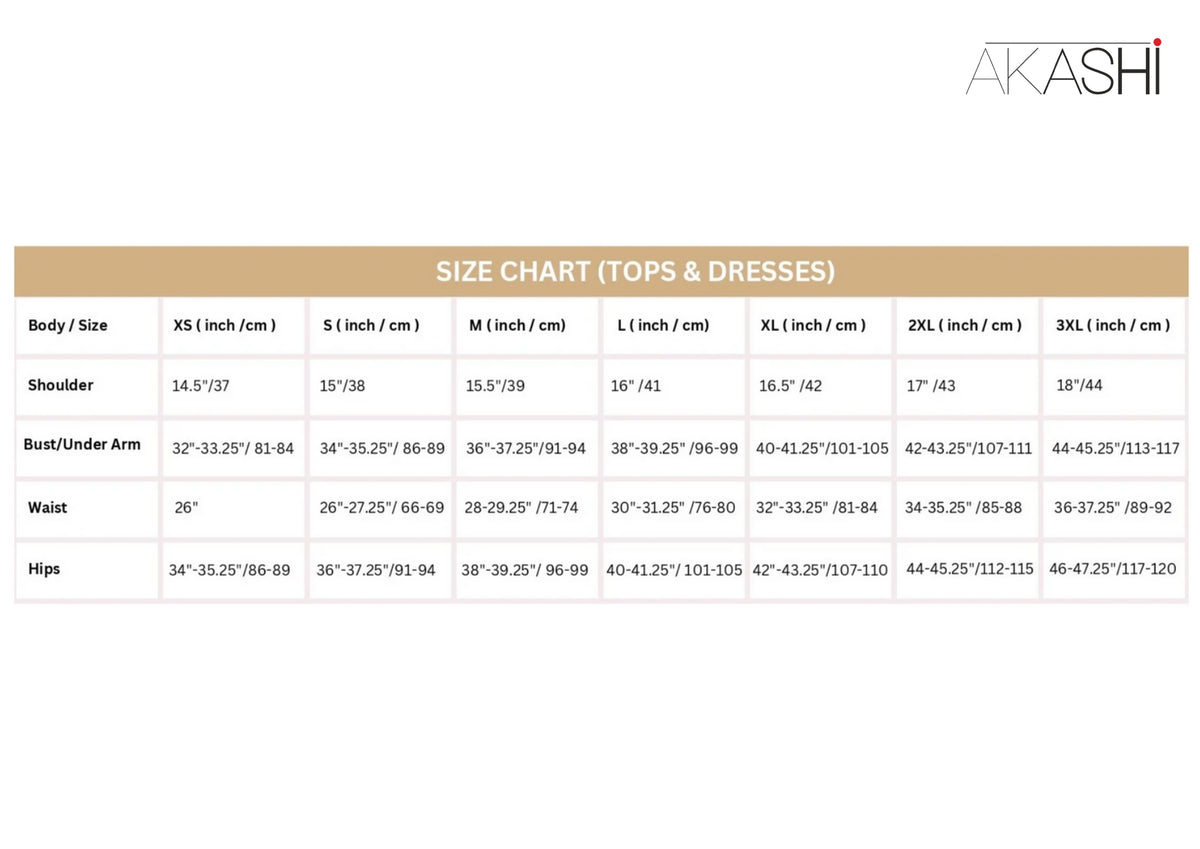The width and height of the screenshot is (1200, 849).
Task: Select the 2XL (inch/cm) column header
Action: coord(964,325)
